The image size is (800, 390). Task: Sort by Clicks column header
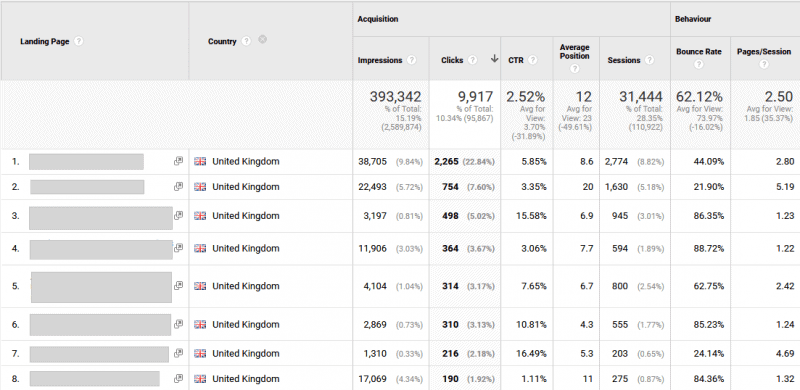tap(452, 60)
